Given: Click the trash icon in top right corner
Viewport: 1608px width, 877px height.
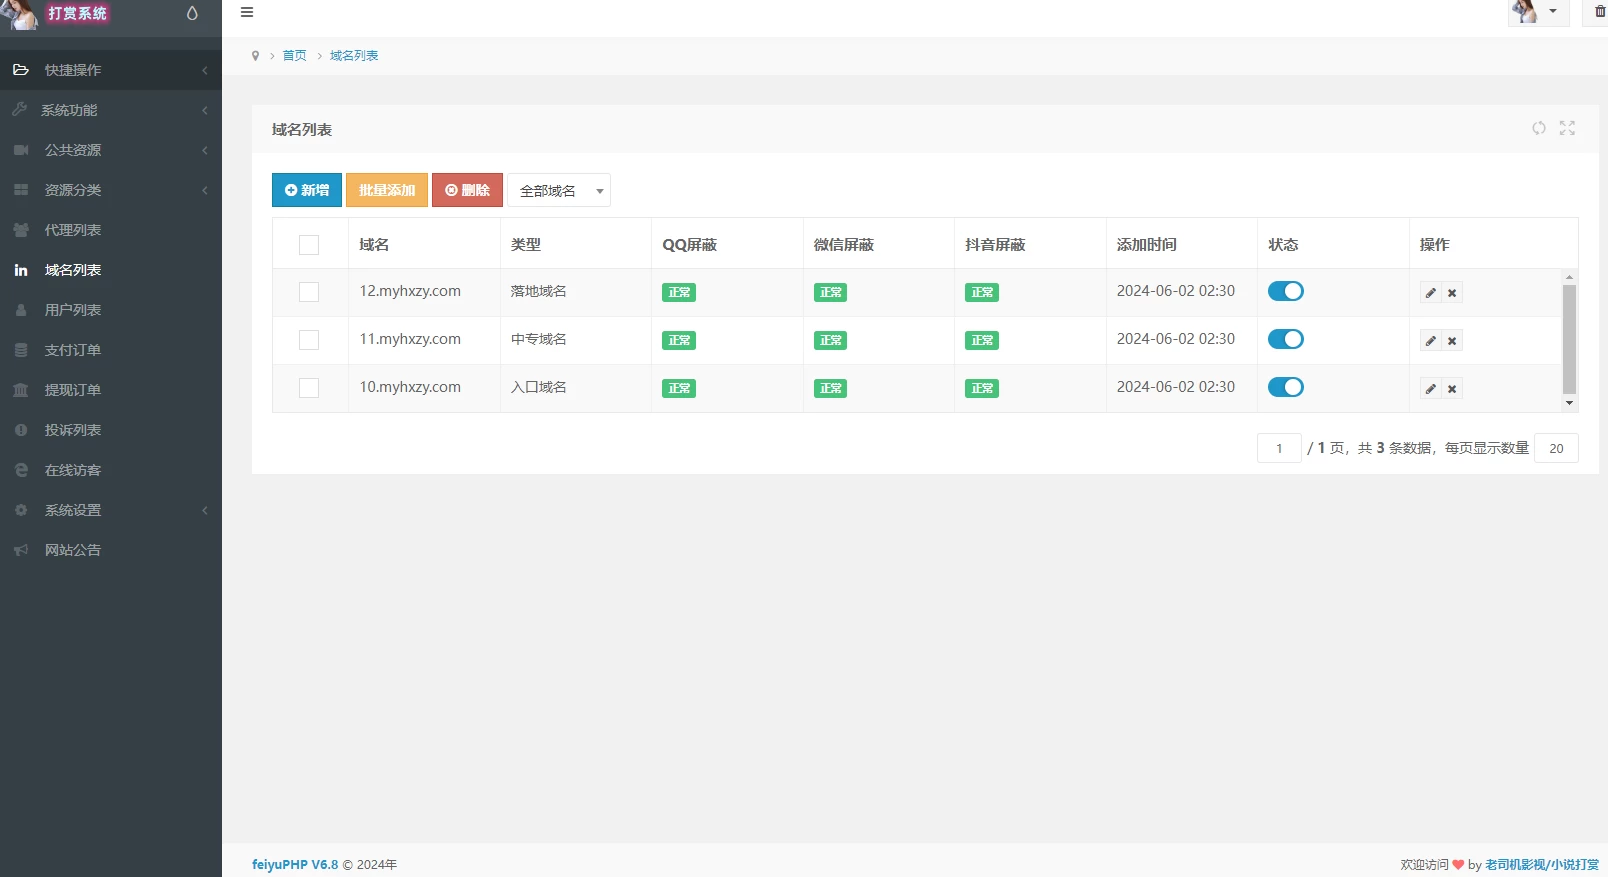Looking at the screenshot, I should (x=1599, y=12).
